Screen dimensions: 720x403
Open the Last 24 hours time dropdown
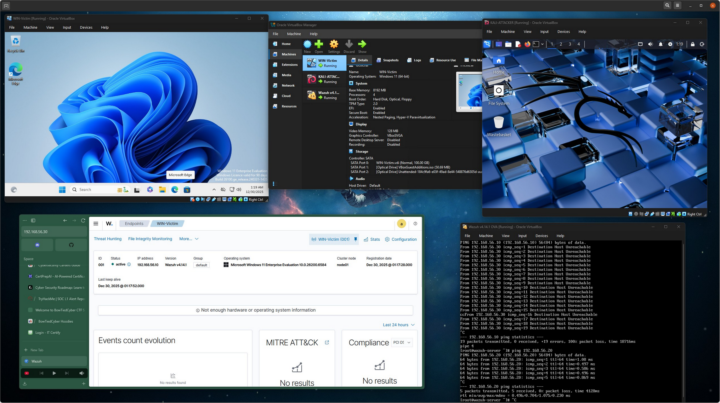click(x=397, y=325)
